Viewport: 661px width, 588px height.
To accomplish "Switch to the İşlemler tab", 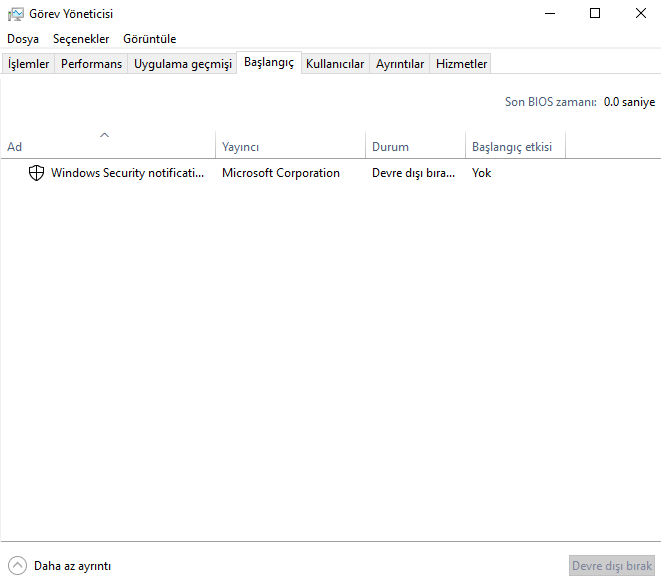I will pyautogui.click(x=28, y=64).
